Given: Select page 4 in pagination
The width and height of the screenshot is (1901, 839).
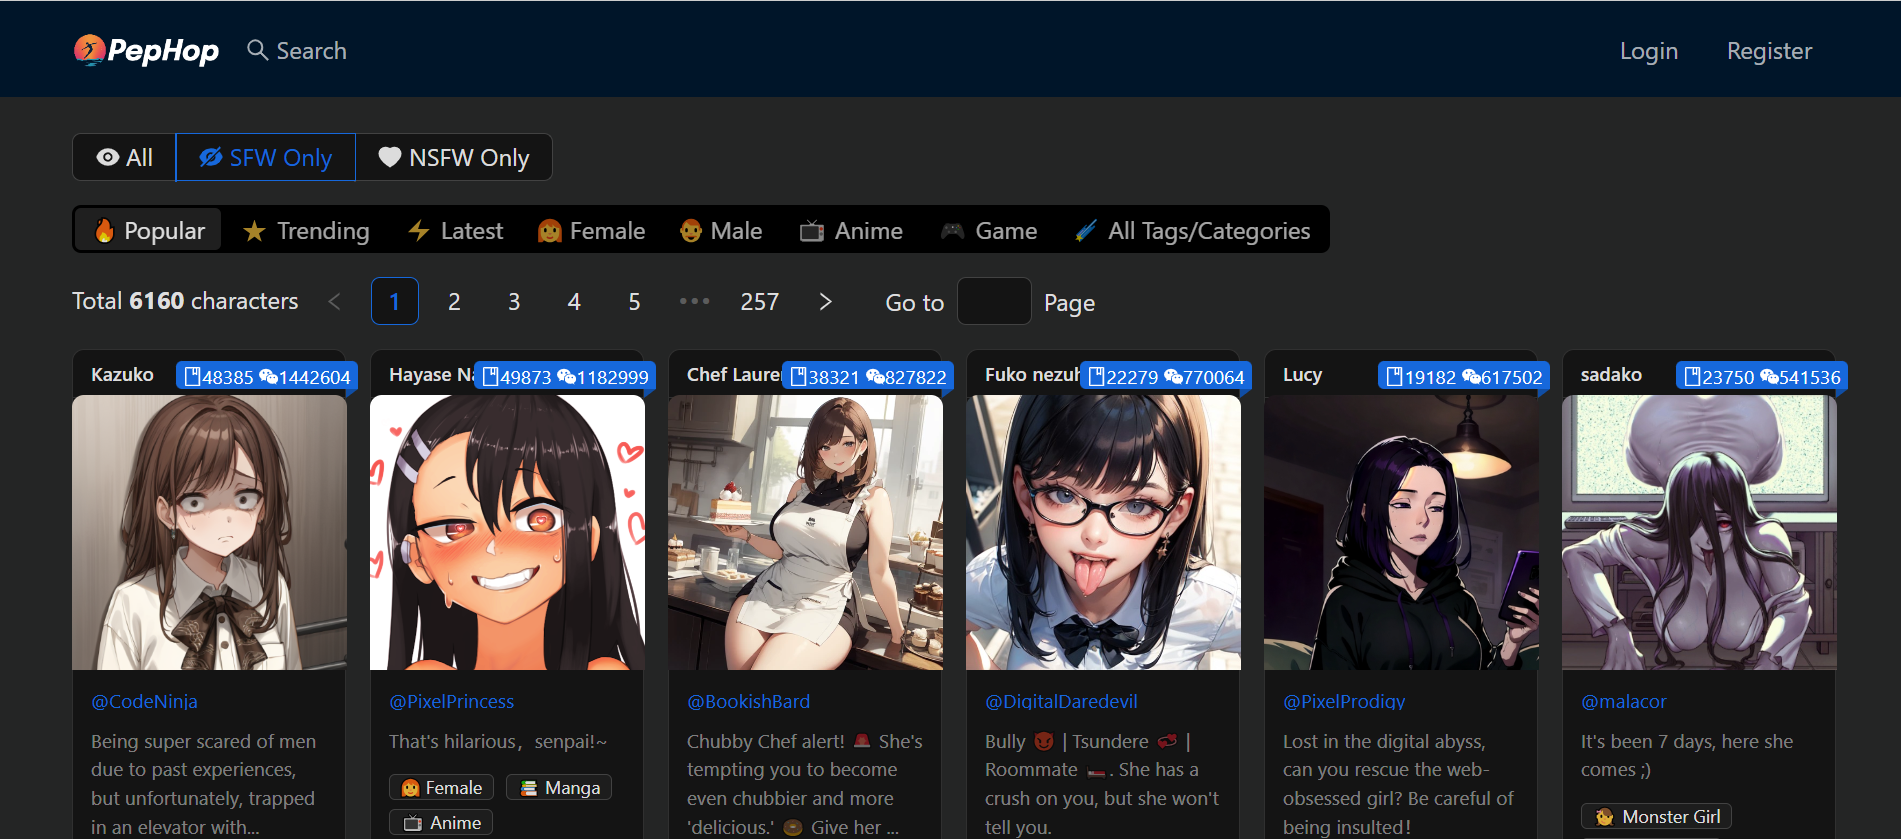Looking at the screenshot, I should coord(574,301).
